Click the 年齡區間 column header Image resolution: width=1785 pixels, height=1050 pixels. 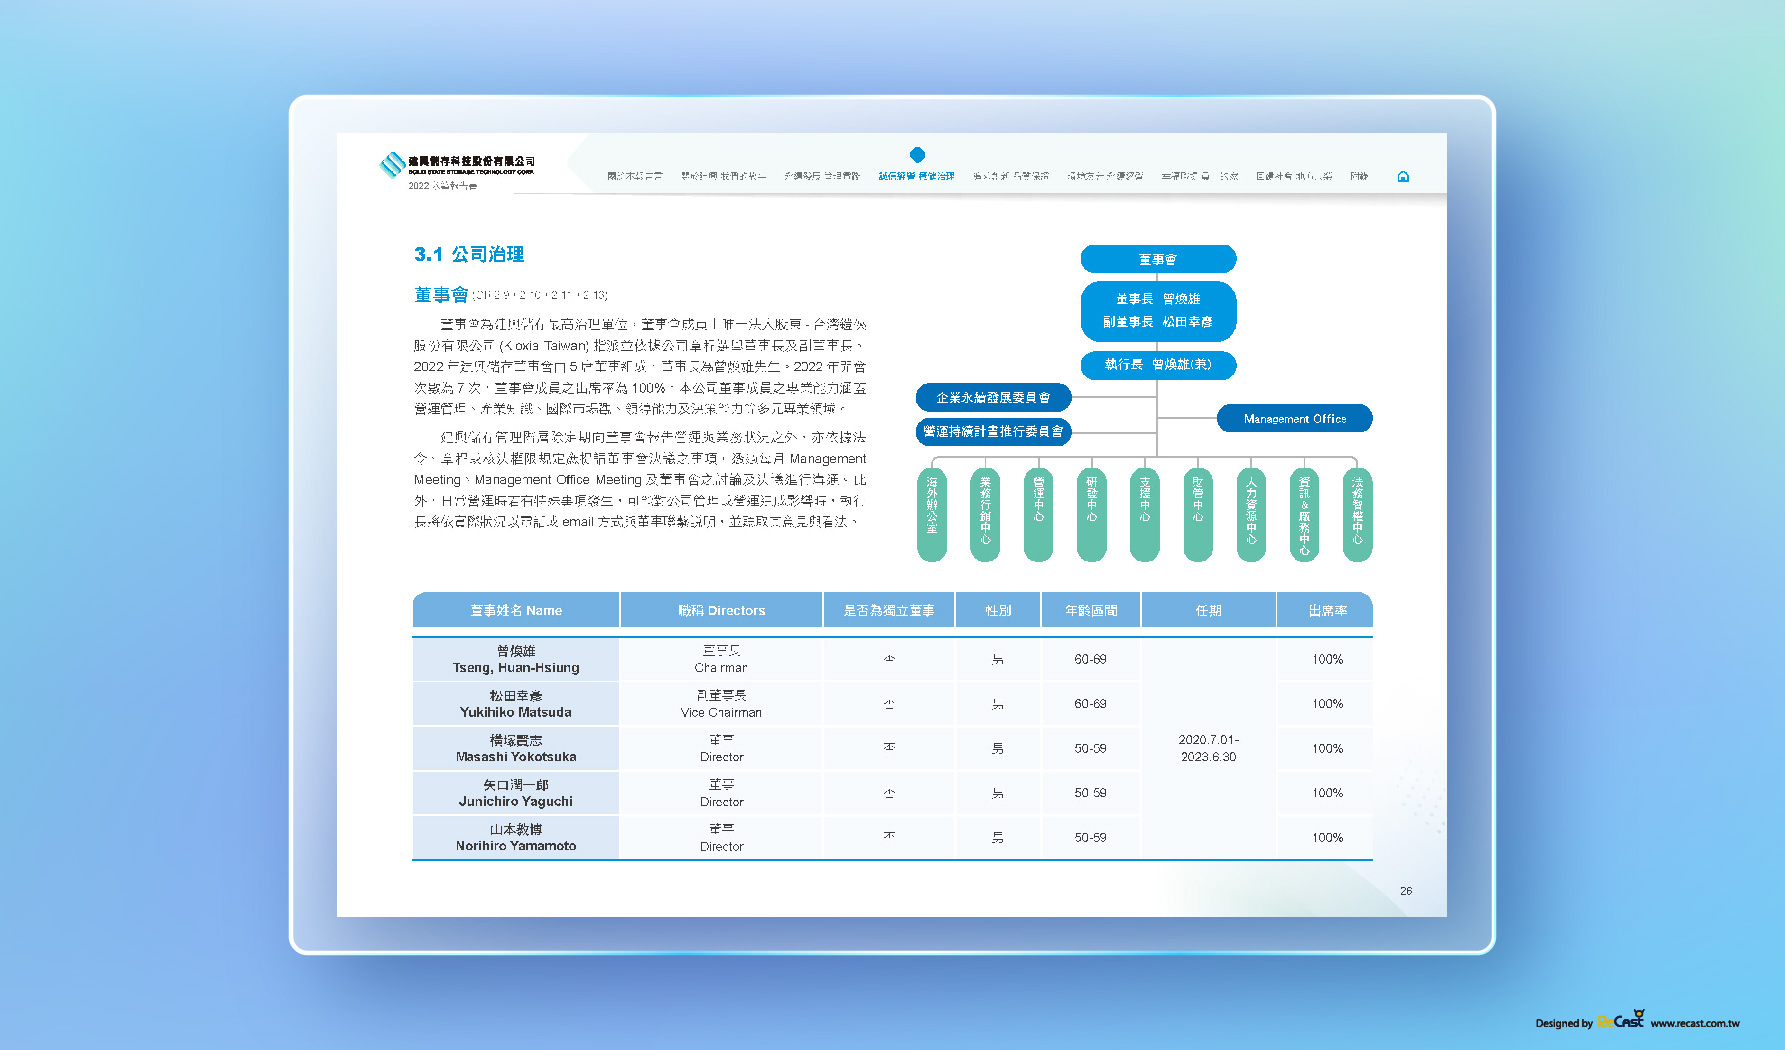[1091, 610]
